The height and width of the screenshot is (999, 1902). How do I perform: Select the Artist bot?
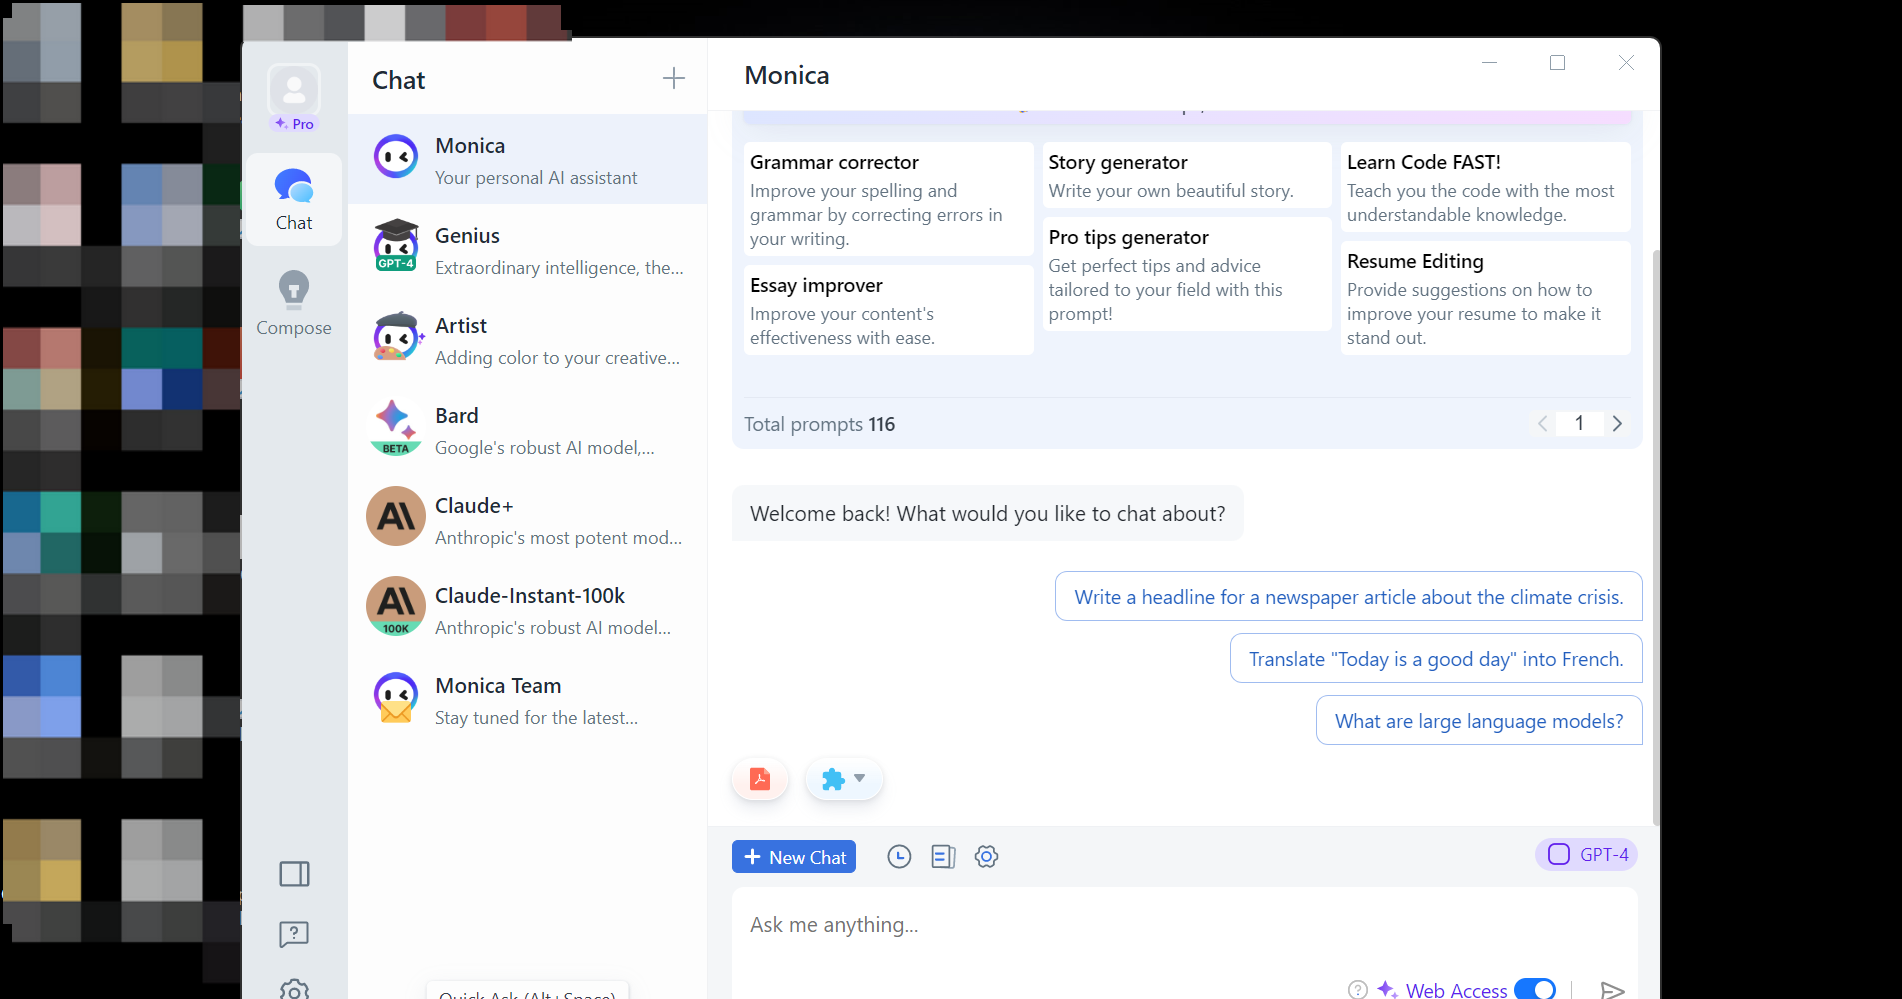pos(528,340)
